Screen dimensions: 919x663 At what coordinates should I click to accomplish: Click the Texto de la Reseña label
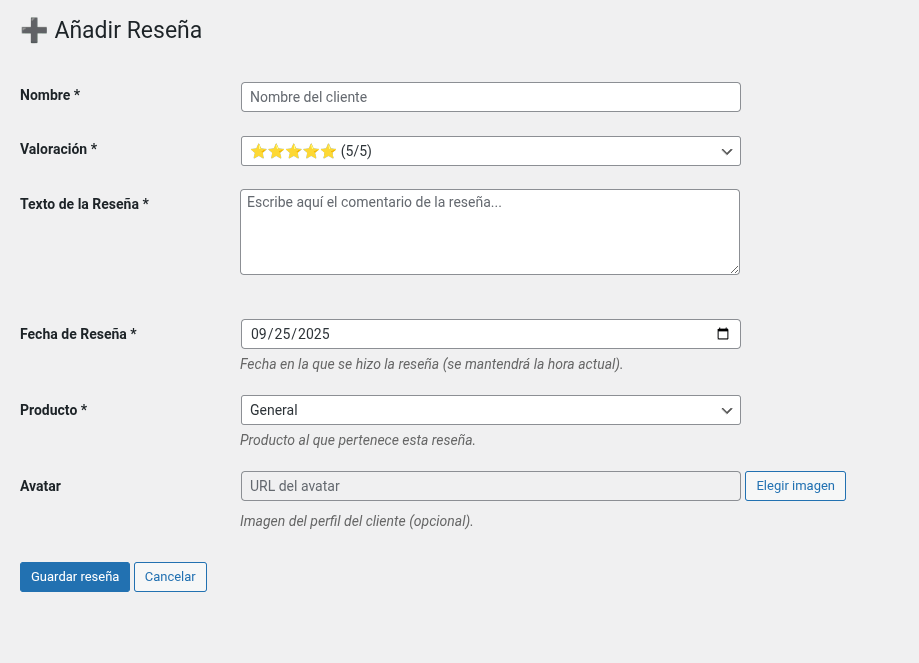coord(84,204)
